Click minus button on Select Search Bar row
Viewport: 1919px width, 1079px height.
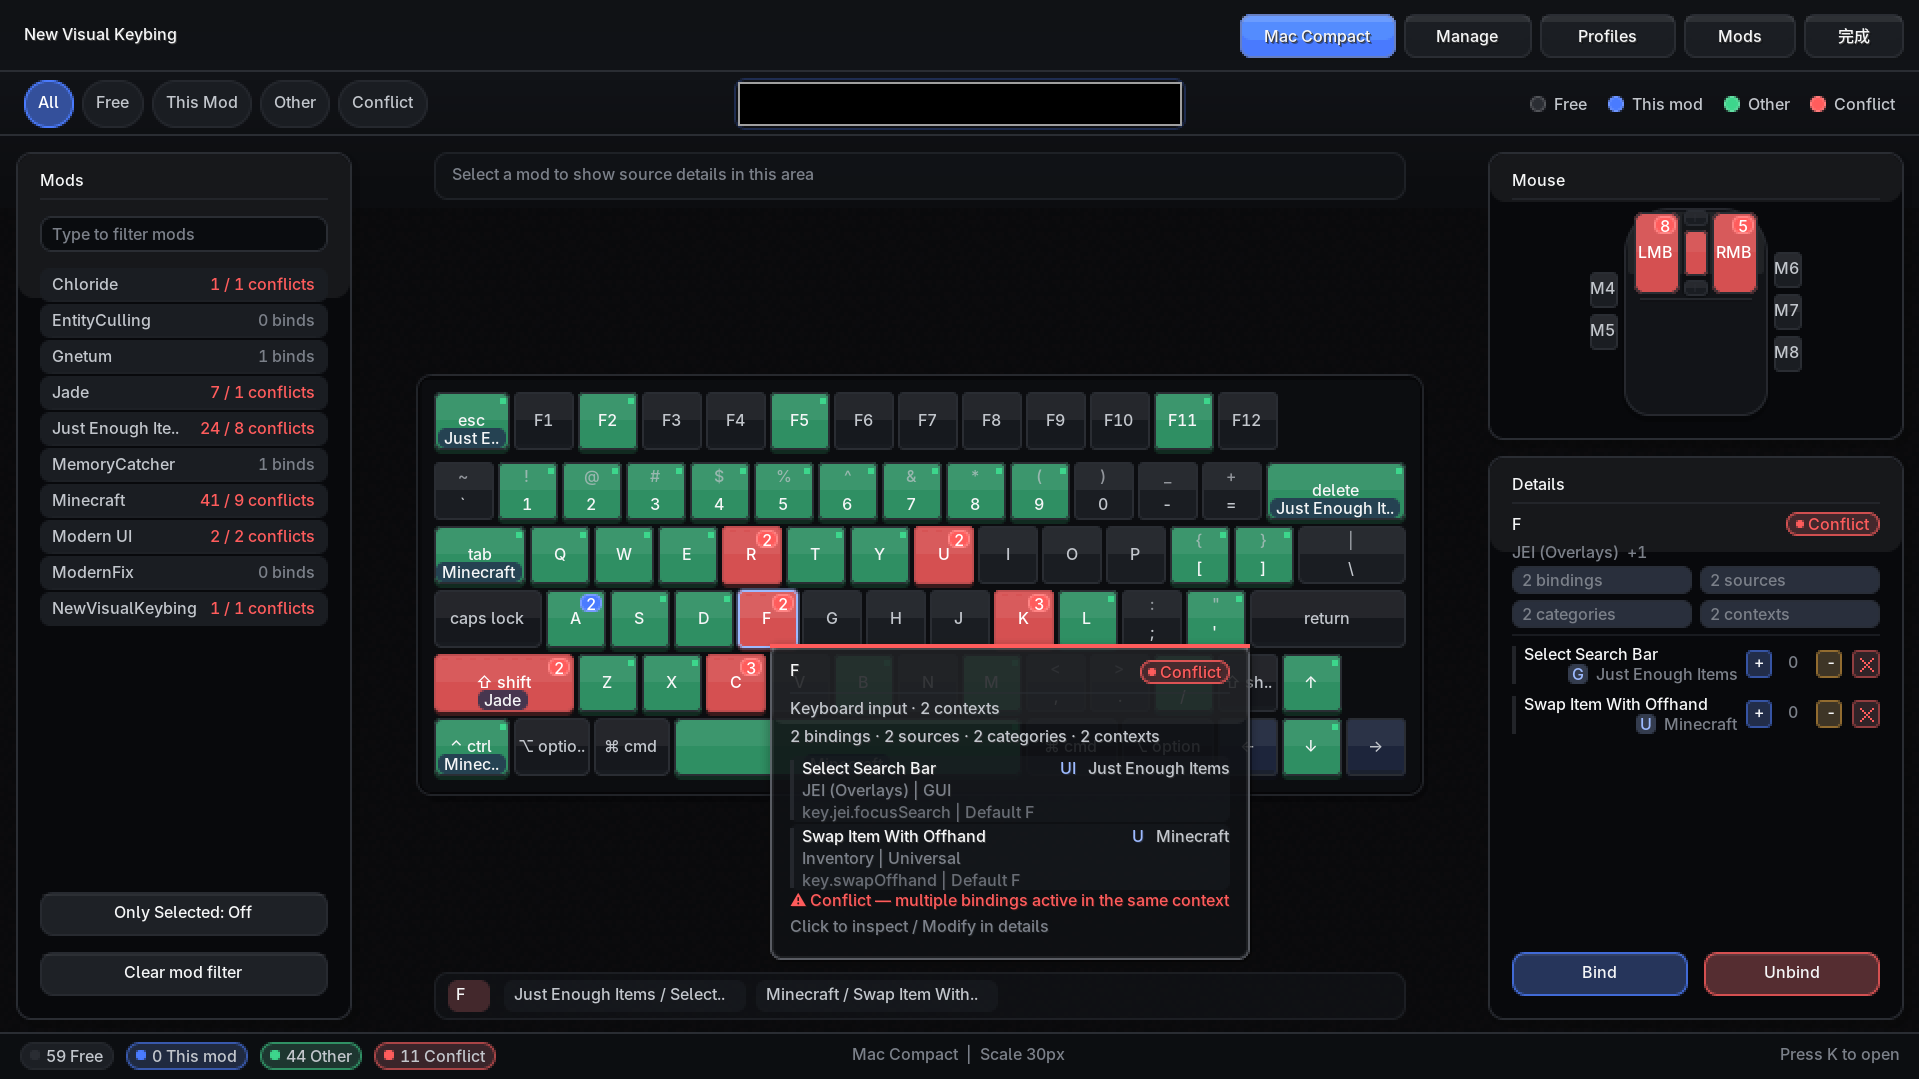coord(1829,664)
